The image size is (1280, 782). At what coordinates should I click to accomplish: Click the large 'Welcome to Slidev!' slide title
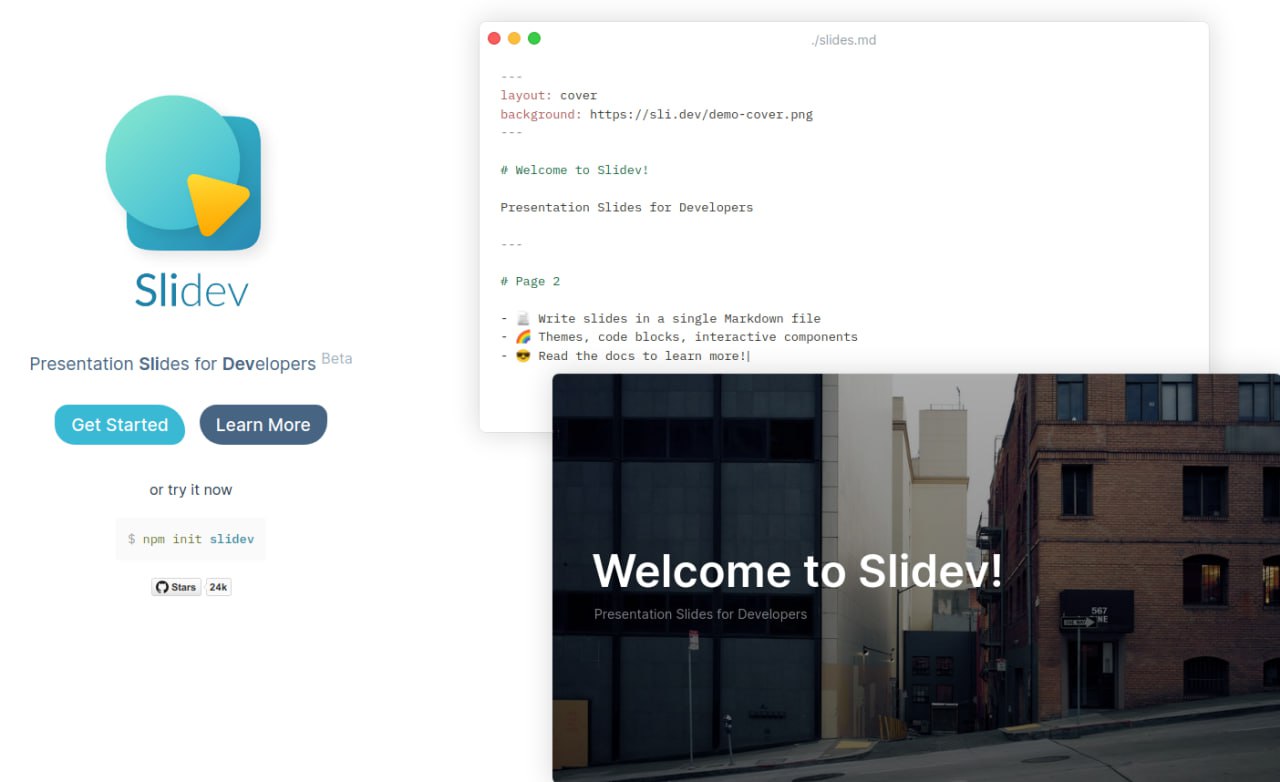pyautogui.click(x=797, y=571)
